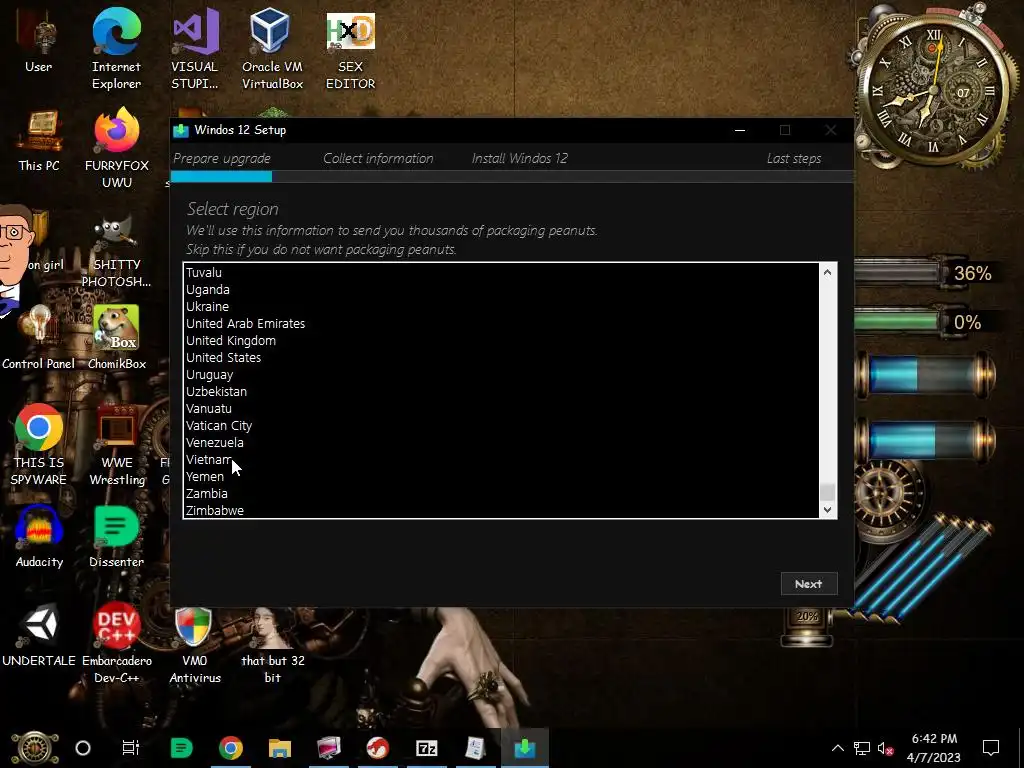The width and height of the screenshot is (1024, 768).
Task: Select Ukraine in the region list
Action: (501, 306)
